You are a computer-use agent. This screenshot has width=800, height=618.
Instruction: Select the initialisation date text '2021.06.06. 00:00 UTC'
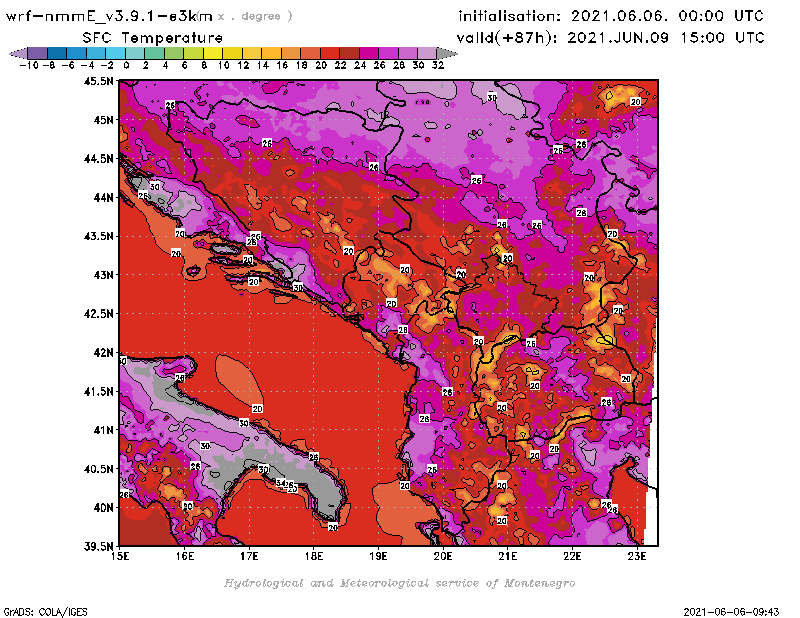667,16
